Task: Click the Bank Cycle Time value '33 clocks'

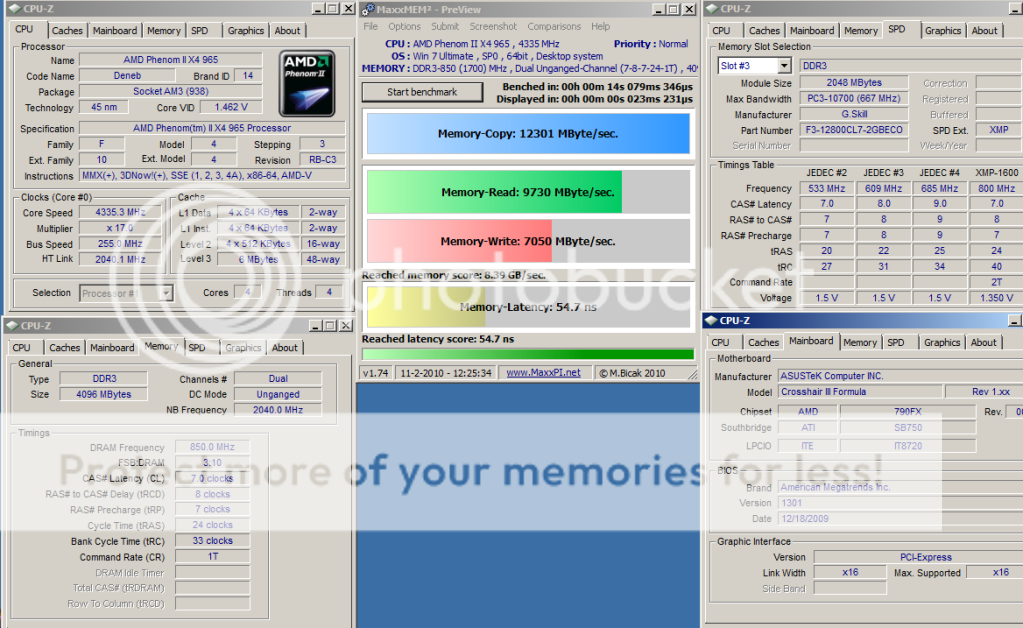Action: coord(213,541)
